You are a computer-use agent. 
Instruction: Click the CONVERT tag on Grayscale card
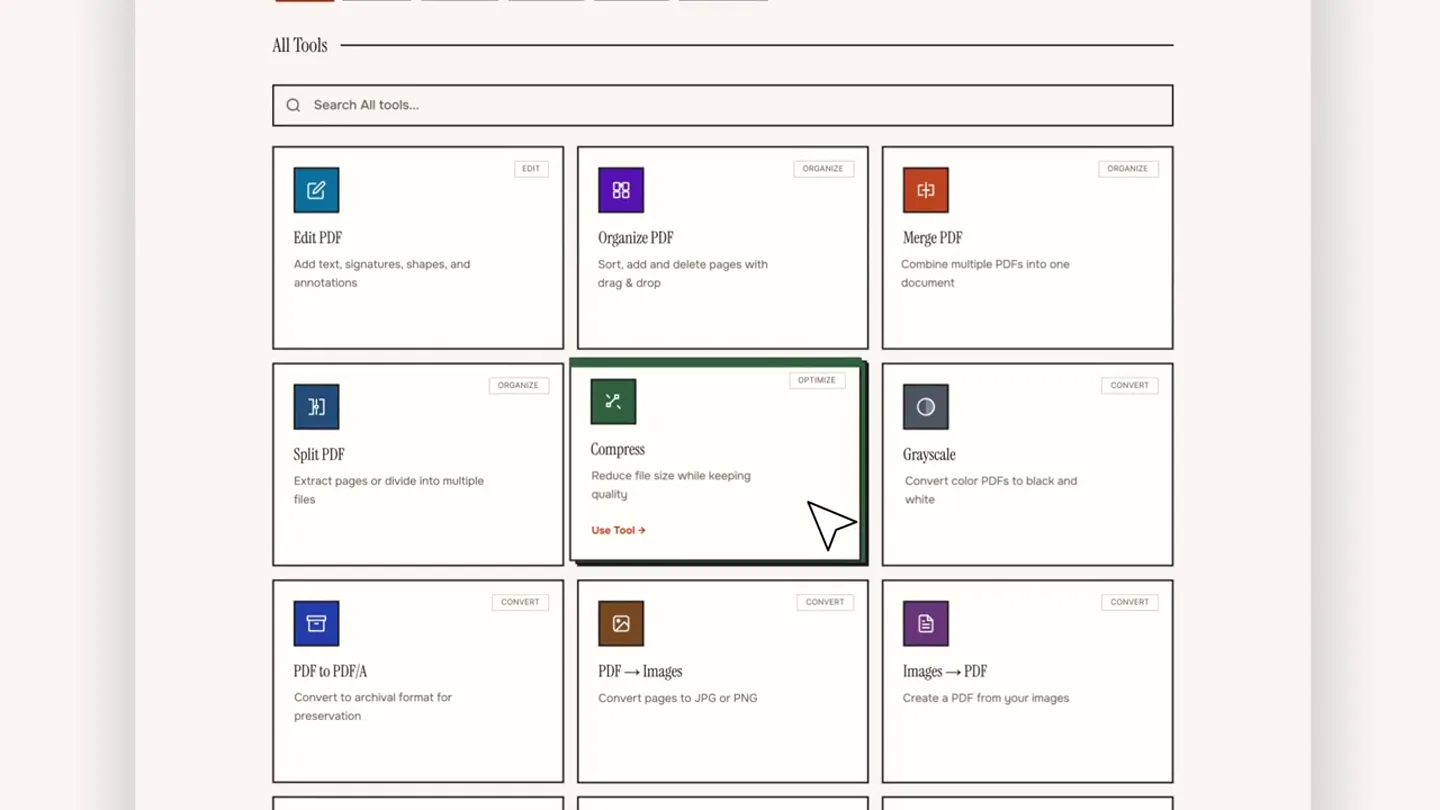1130,385
